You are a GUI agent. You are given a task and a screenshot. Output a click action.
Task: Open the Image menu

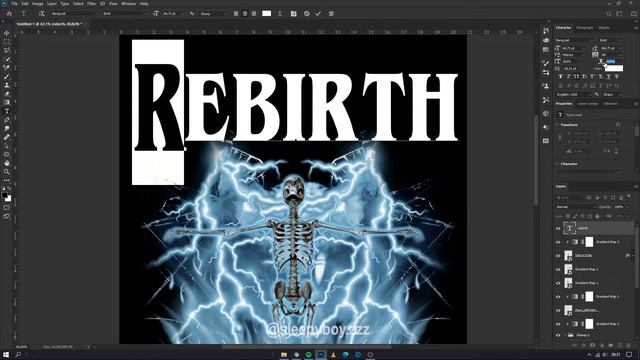point(38,4)
